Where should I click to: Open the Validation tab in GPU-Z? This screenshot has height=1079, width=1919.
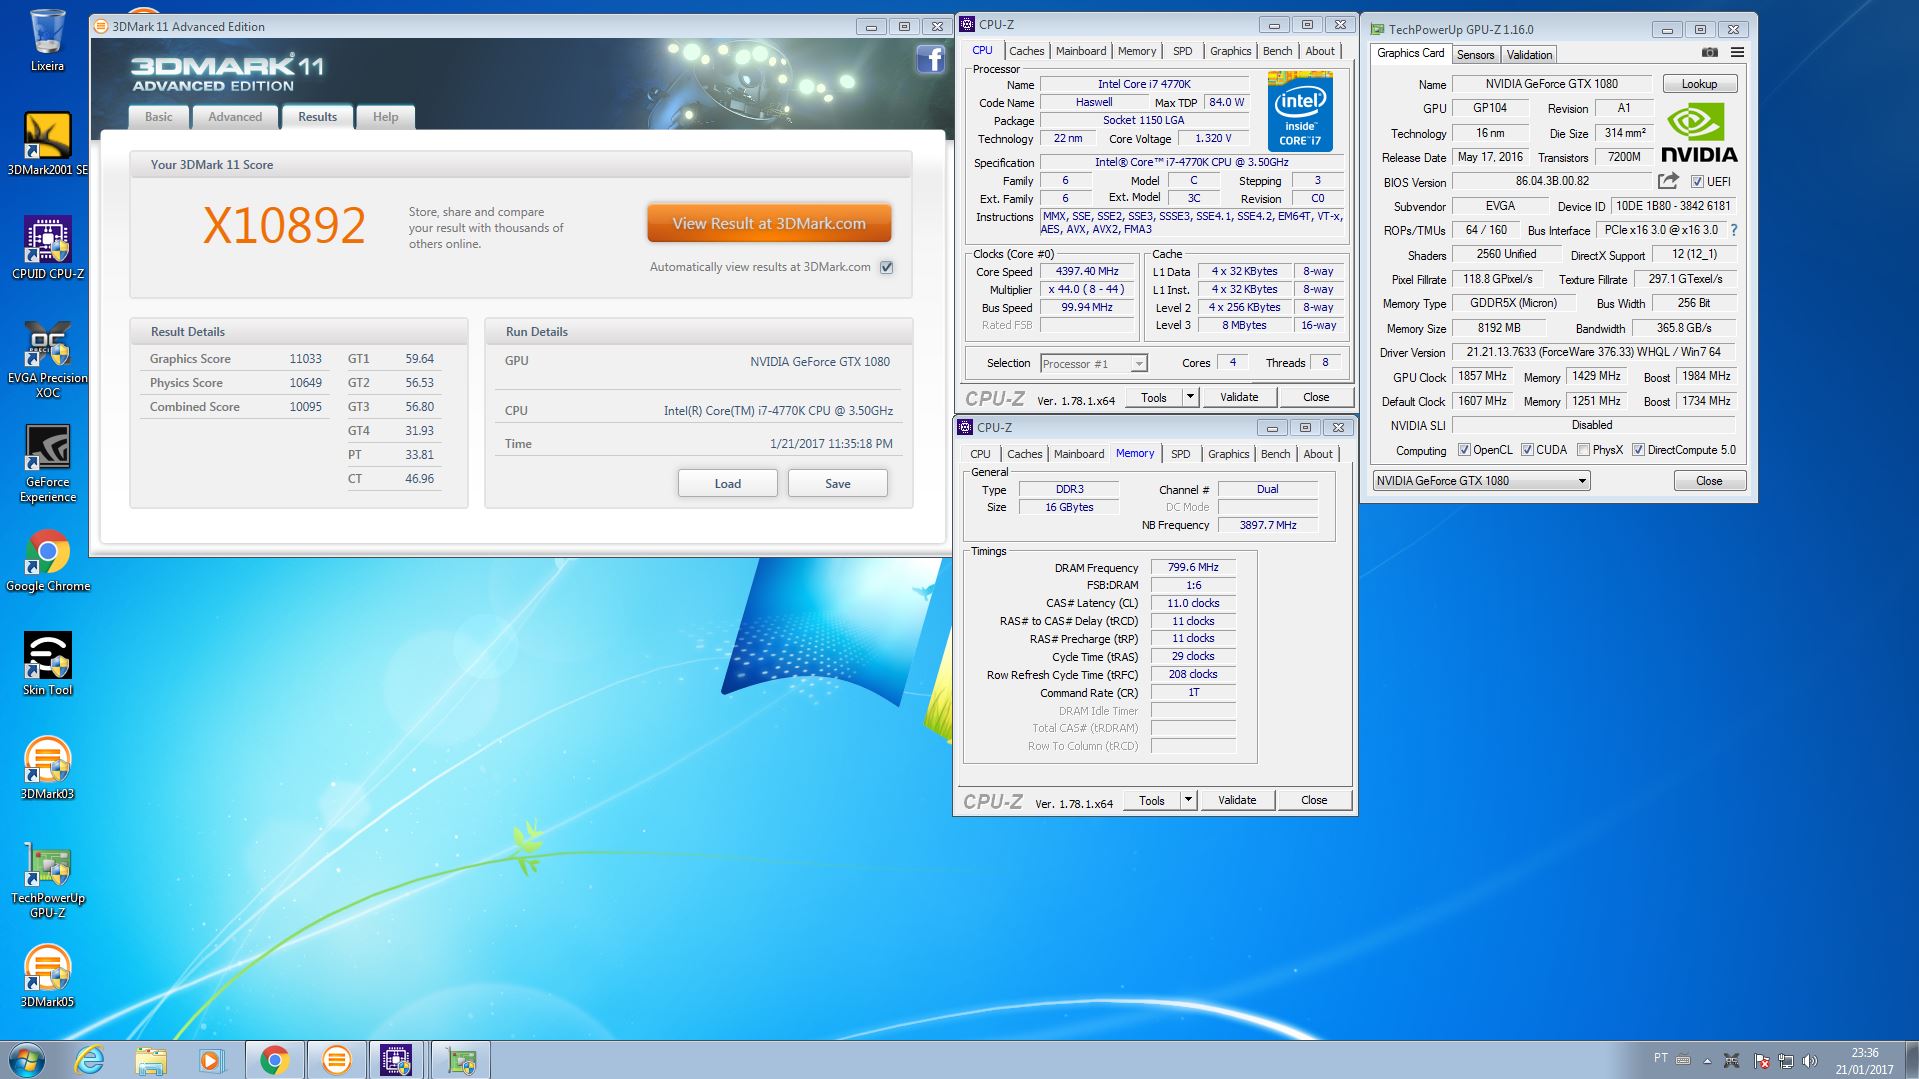coord(1529,55)
